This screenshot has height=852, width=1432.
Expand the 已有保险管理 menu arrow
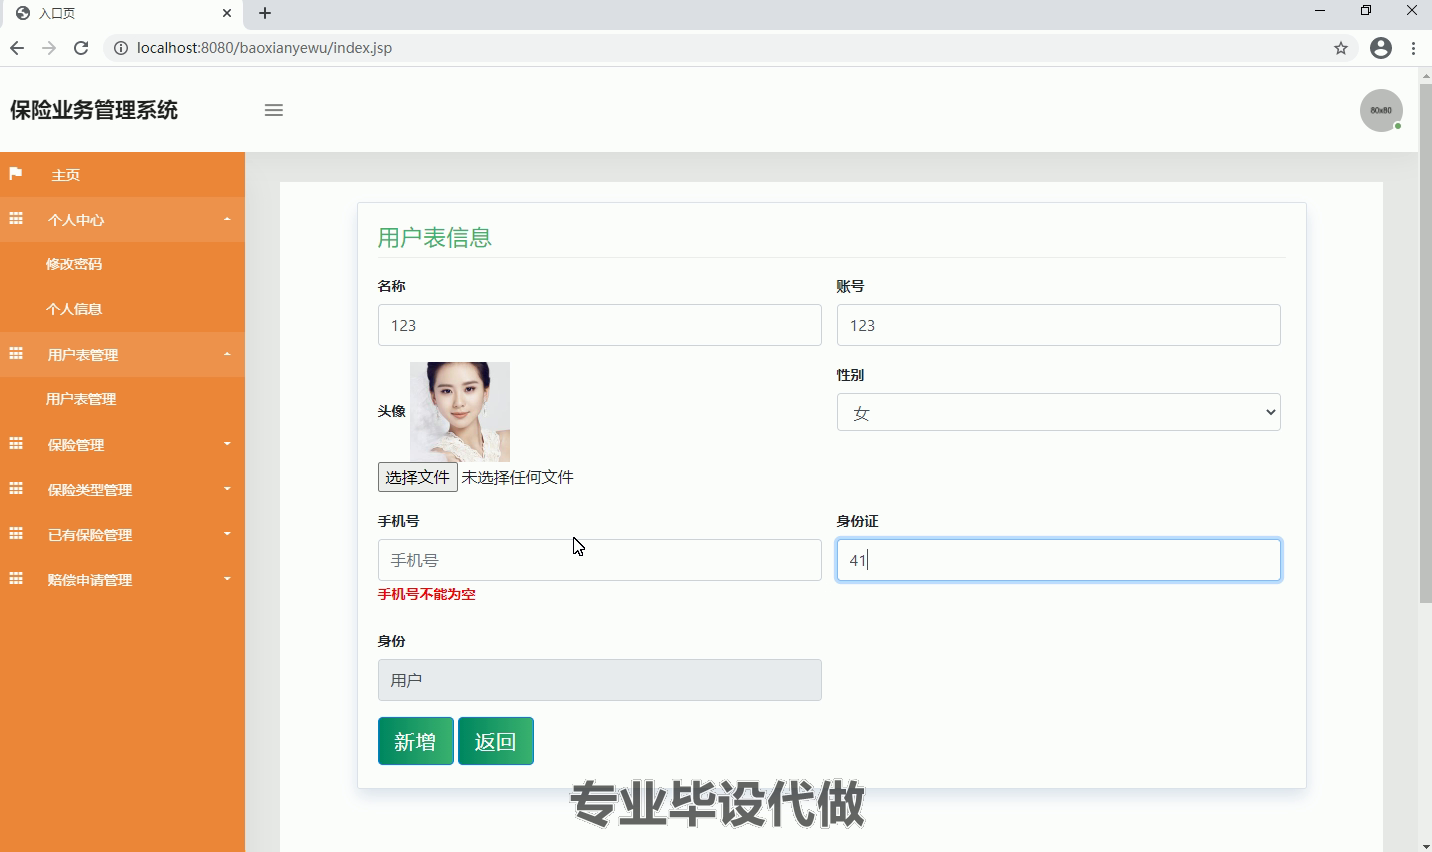pyautogui.click(x=227, y=534)
